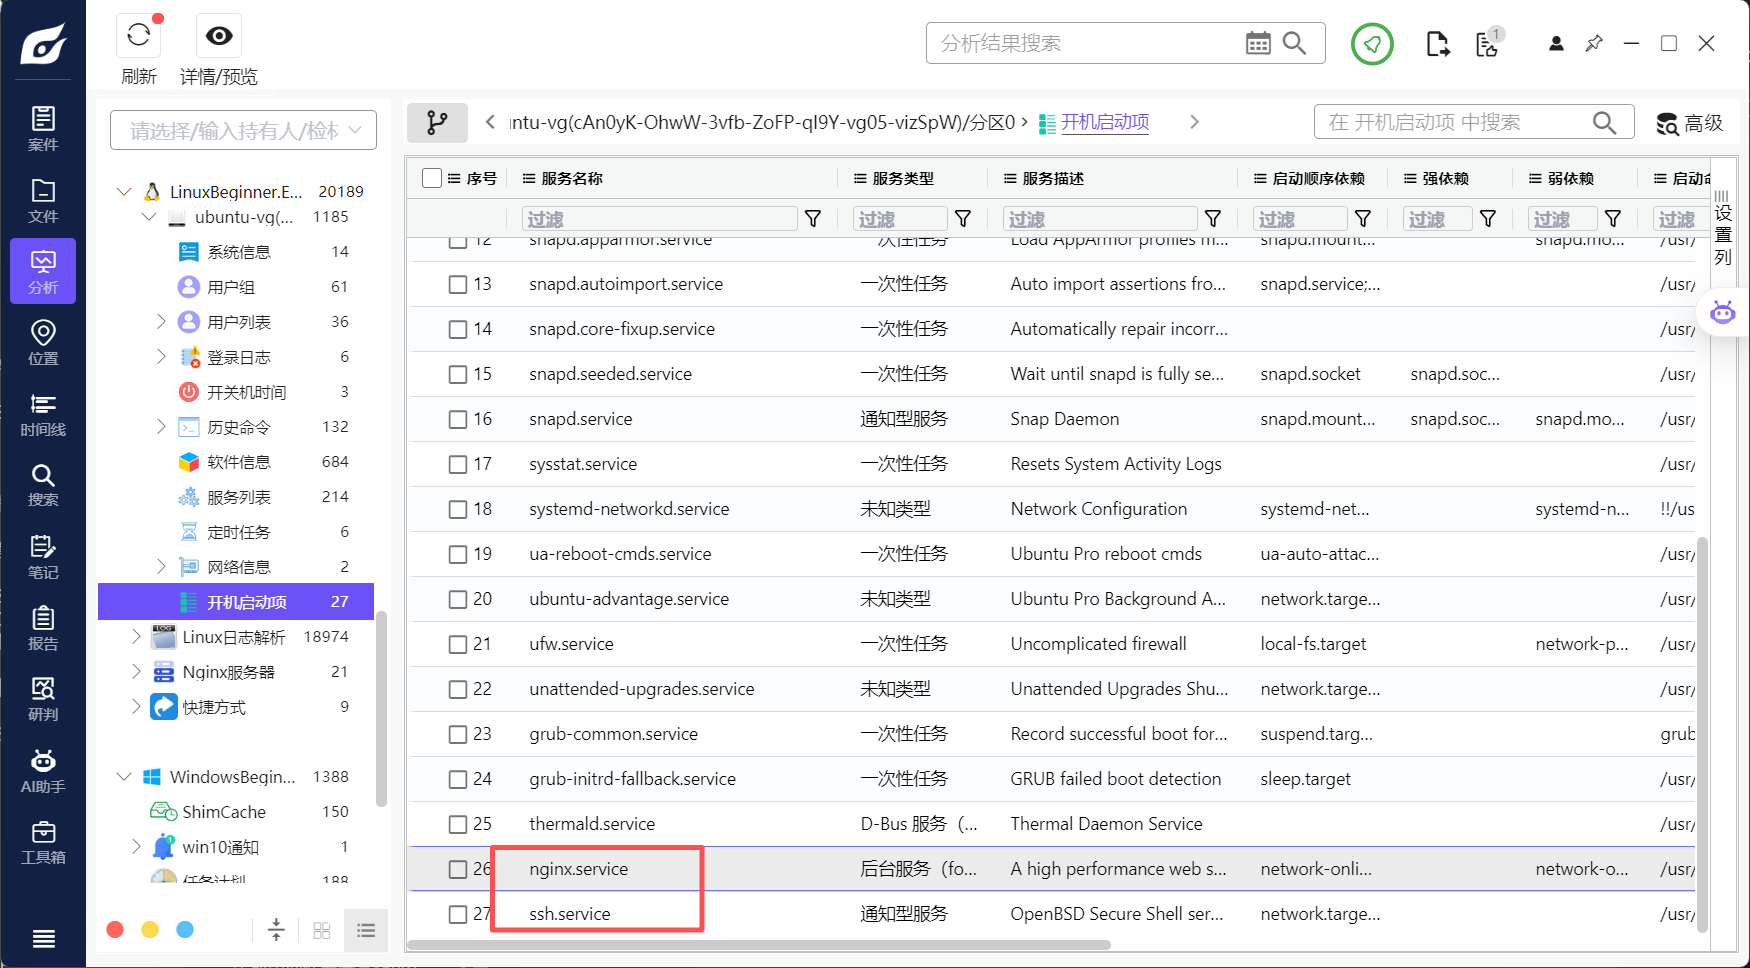Screen dimensions: 1750x968
Task: Open 搜索 in sidebar
Action: [43, 485]
